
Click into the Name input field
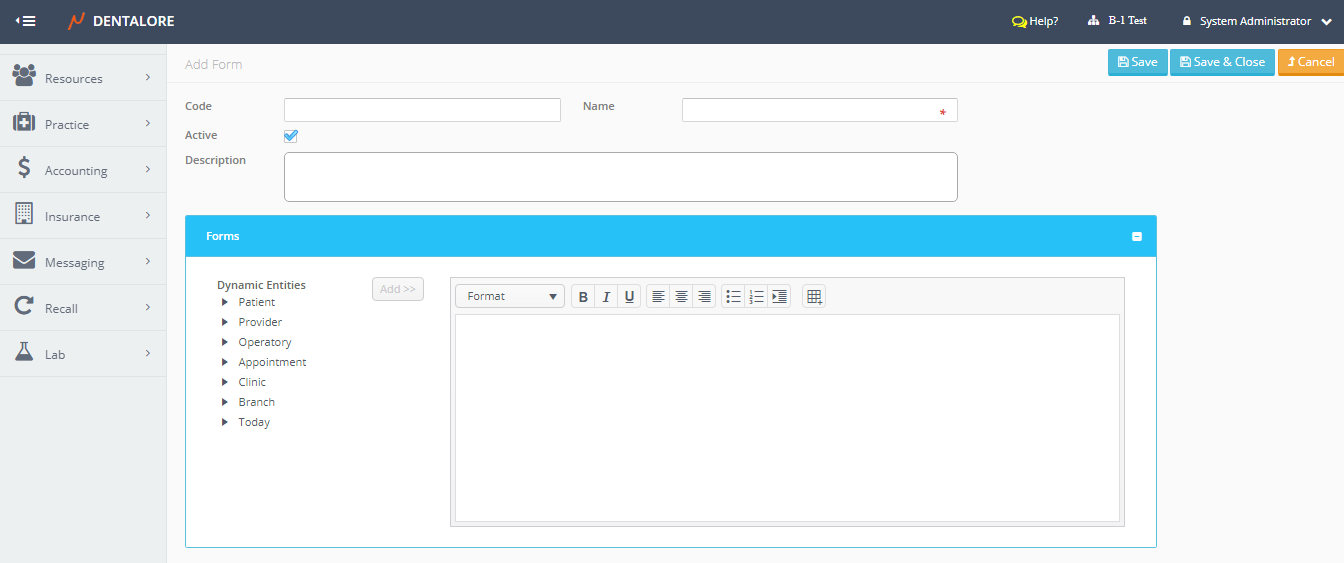point(810,110)
